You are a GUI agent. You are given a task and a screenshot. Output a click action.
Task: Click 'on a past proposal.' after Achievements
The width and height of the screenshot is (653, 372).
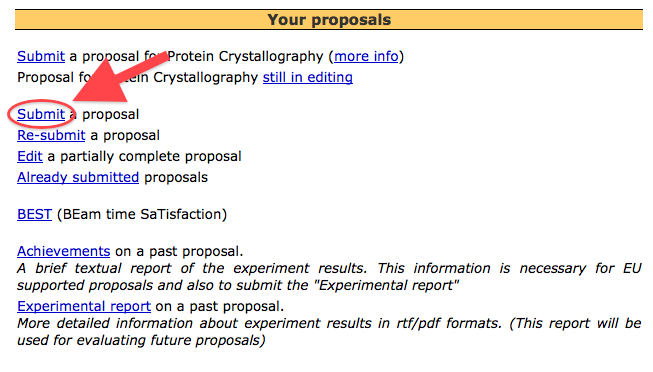pyautogui.click(x=179, y=251)
